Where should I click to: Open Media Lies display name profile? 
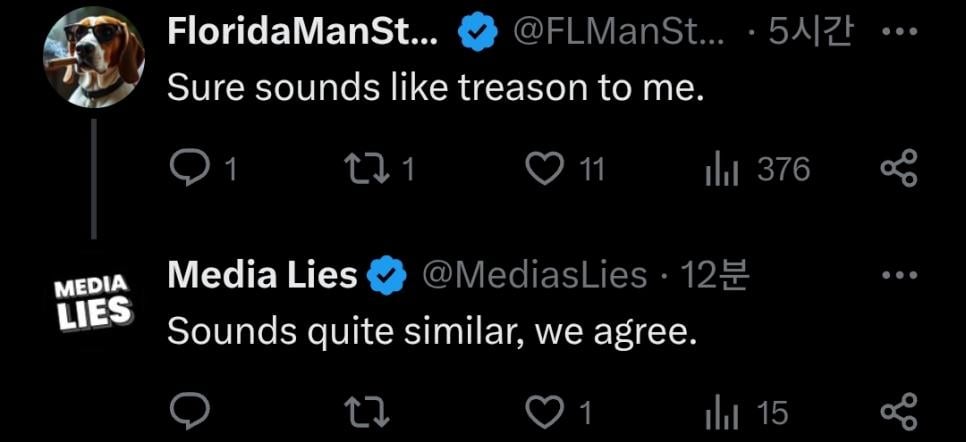[262, 274]
